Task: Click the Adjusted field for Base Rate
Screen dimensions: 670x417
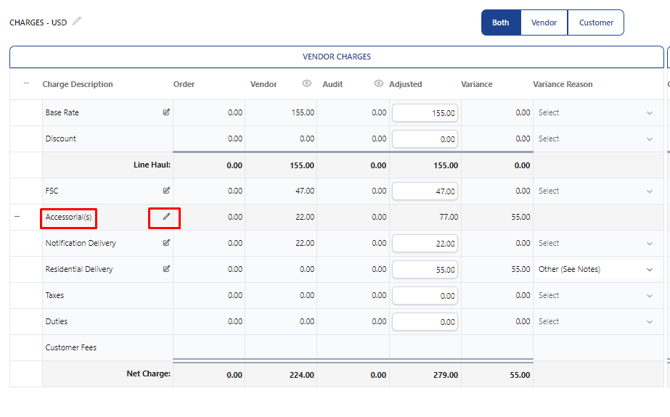Action: click(425, 113)
